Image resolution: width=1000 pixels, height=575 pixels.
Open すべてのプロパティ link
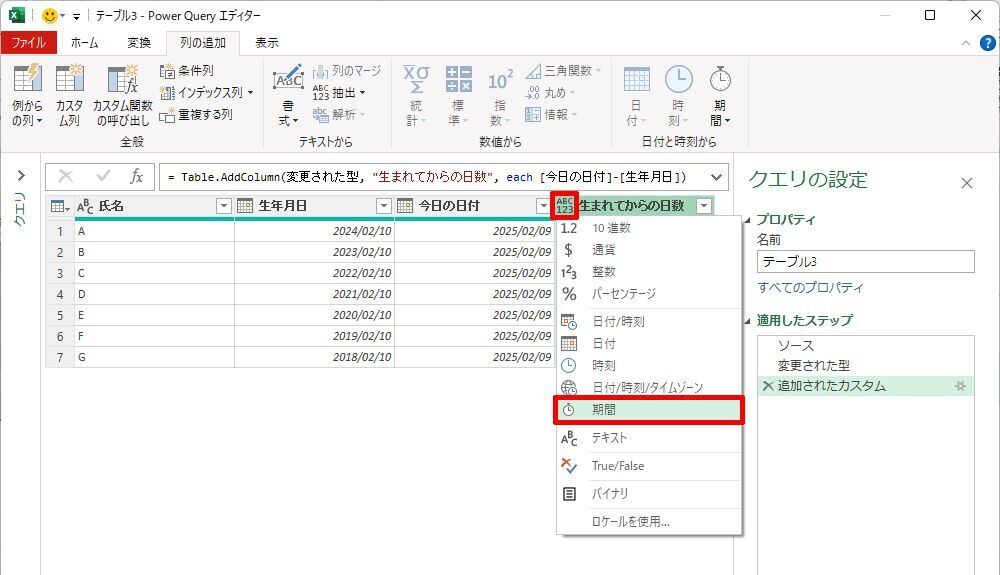810,288
